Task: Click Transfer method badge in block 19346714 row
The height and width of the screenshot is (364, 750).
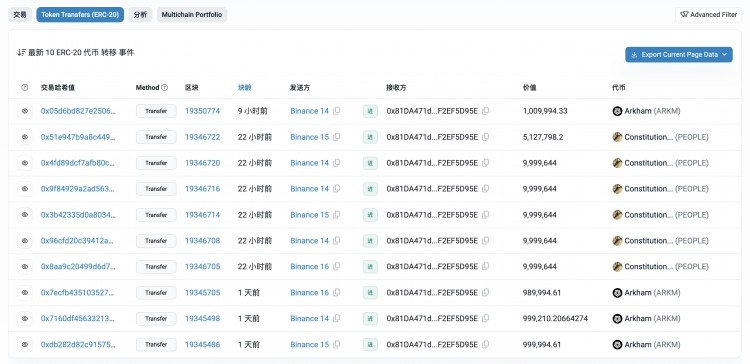Action: click(x=156, y=215)
